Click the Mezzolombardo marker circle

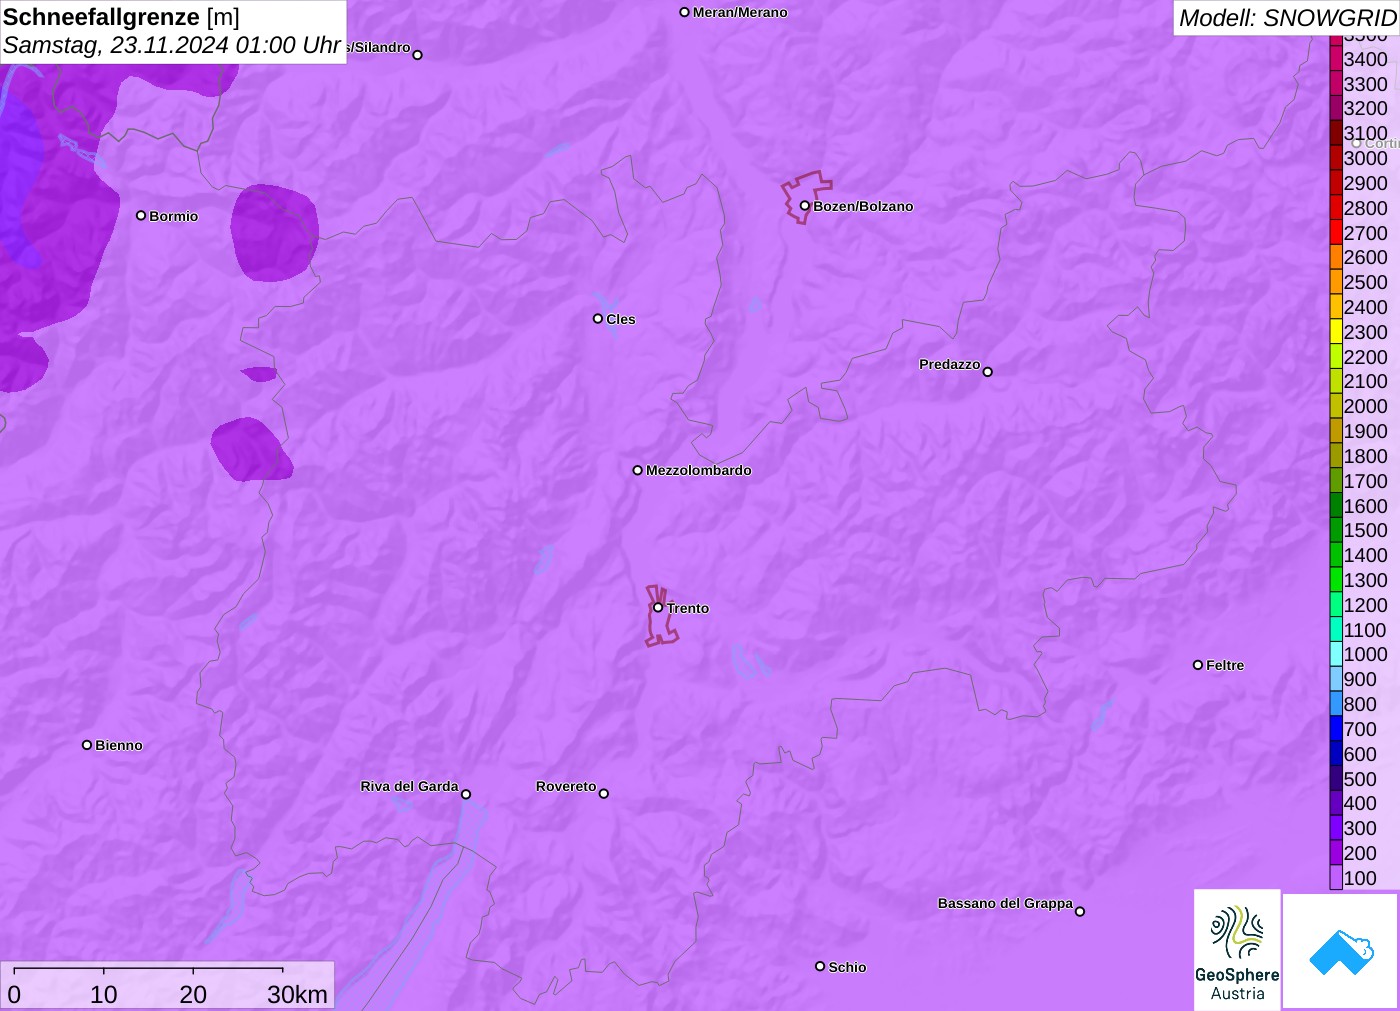click(638, 470)
